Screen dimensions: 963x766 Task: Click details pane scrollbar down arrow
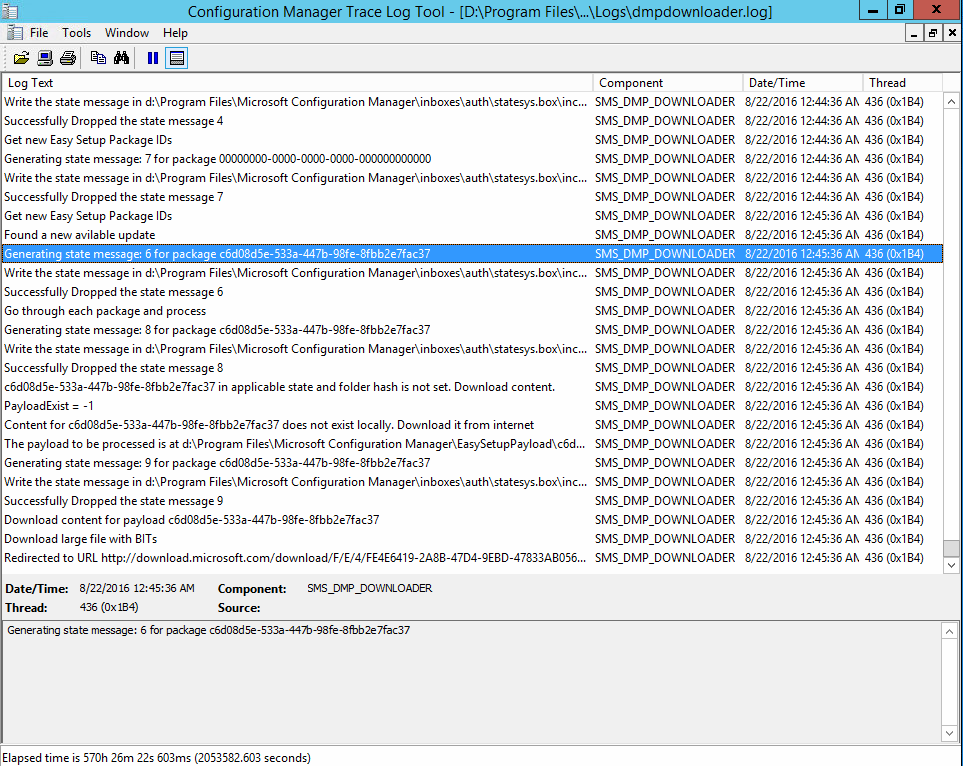(949, 733)
